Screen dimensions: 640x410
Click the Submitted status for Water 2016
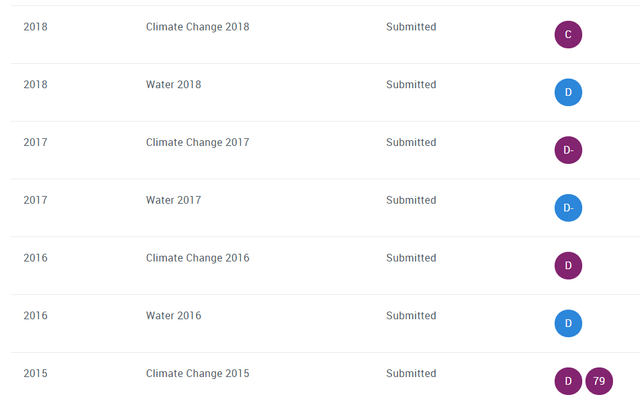(411, 316)
